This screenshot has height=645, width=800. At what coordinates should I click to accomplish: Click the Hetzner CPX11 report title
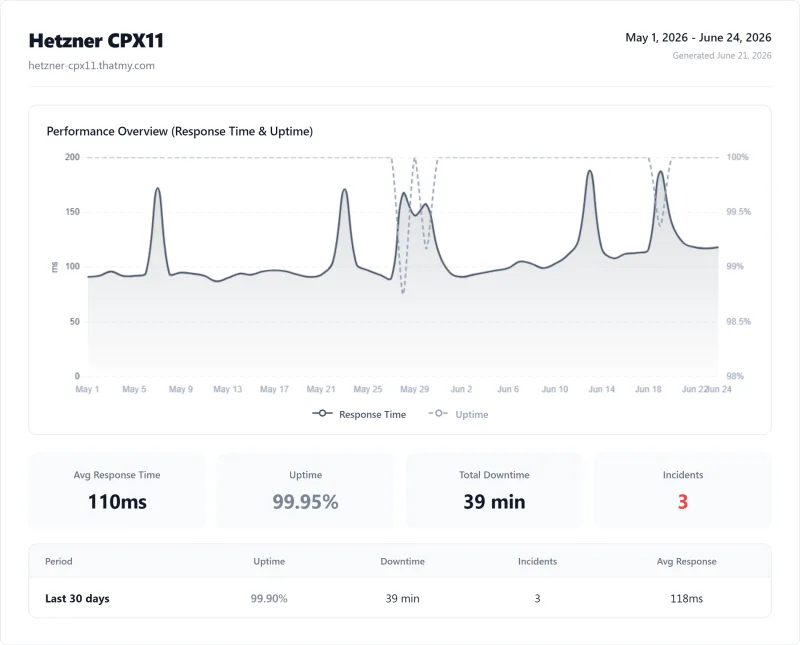[96, 41]
